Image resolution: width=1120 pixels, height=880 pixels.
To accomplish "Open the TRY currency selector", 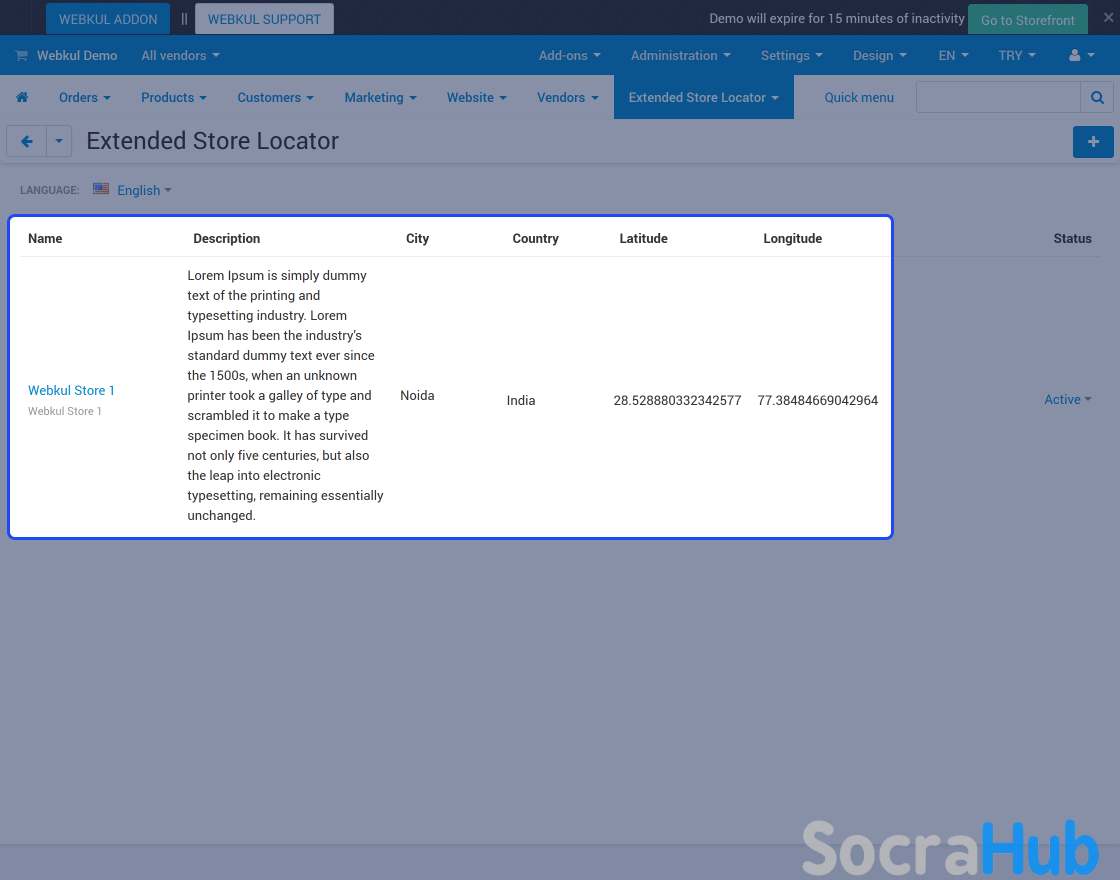I will coord(1017,55).
